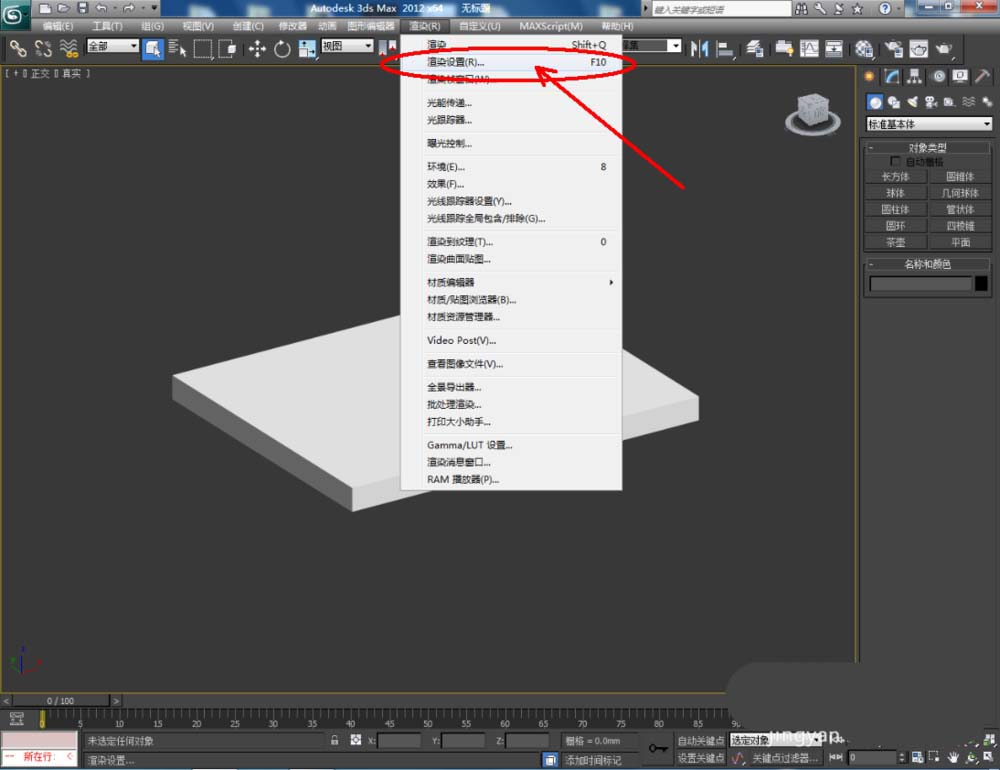Click the 茶壶 teapot button
Image resolution: width=1000 pixels, height=770 pixels.
point(895,242)
